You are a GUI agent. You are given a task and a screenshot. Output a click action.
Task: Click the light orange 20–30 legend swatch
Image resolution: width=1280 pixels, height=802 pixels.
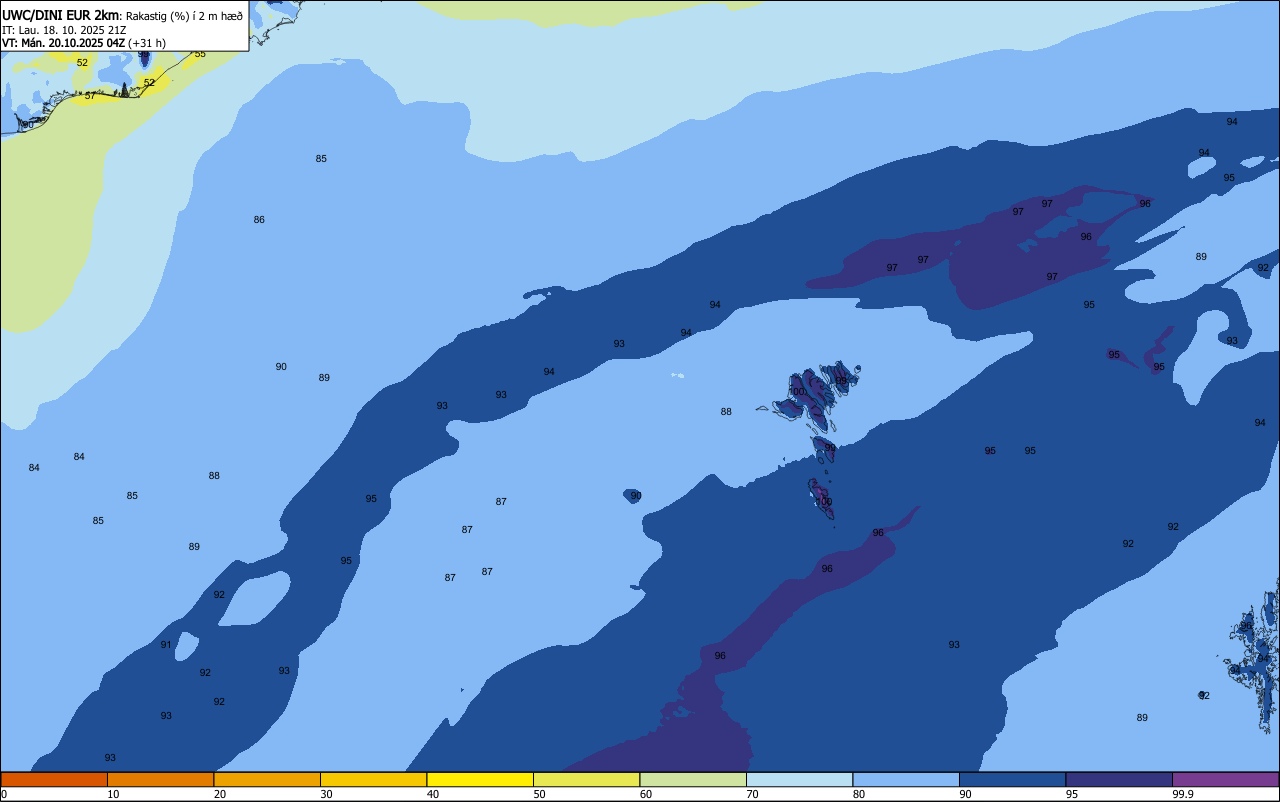[267, 779]
